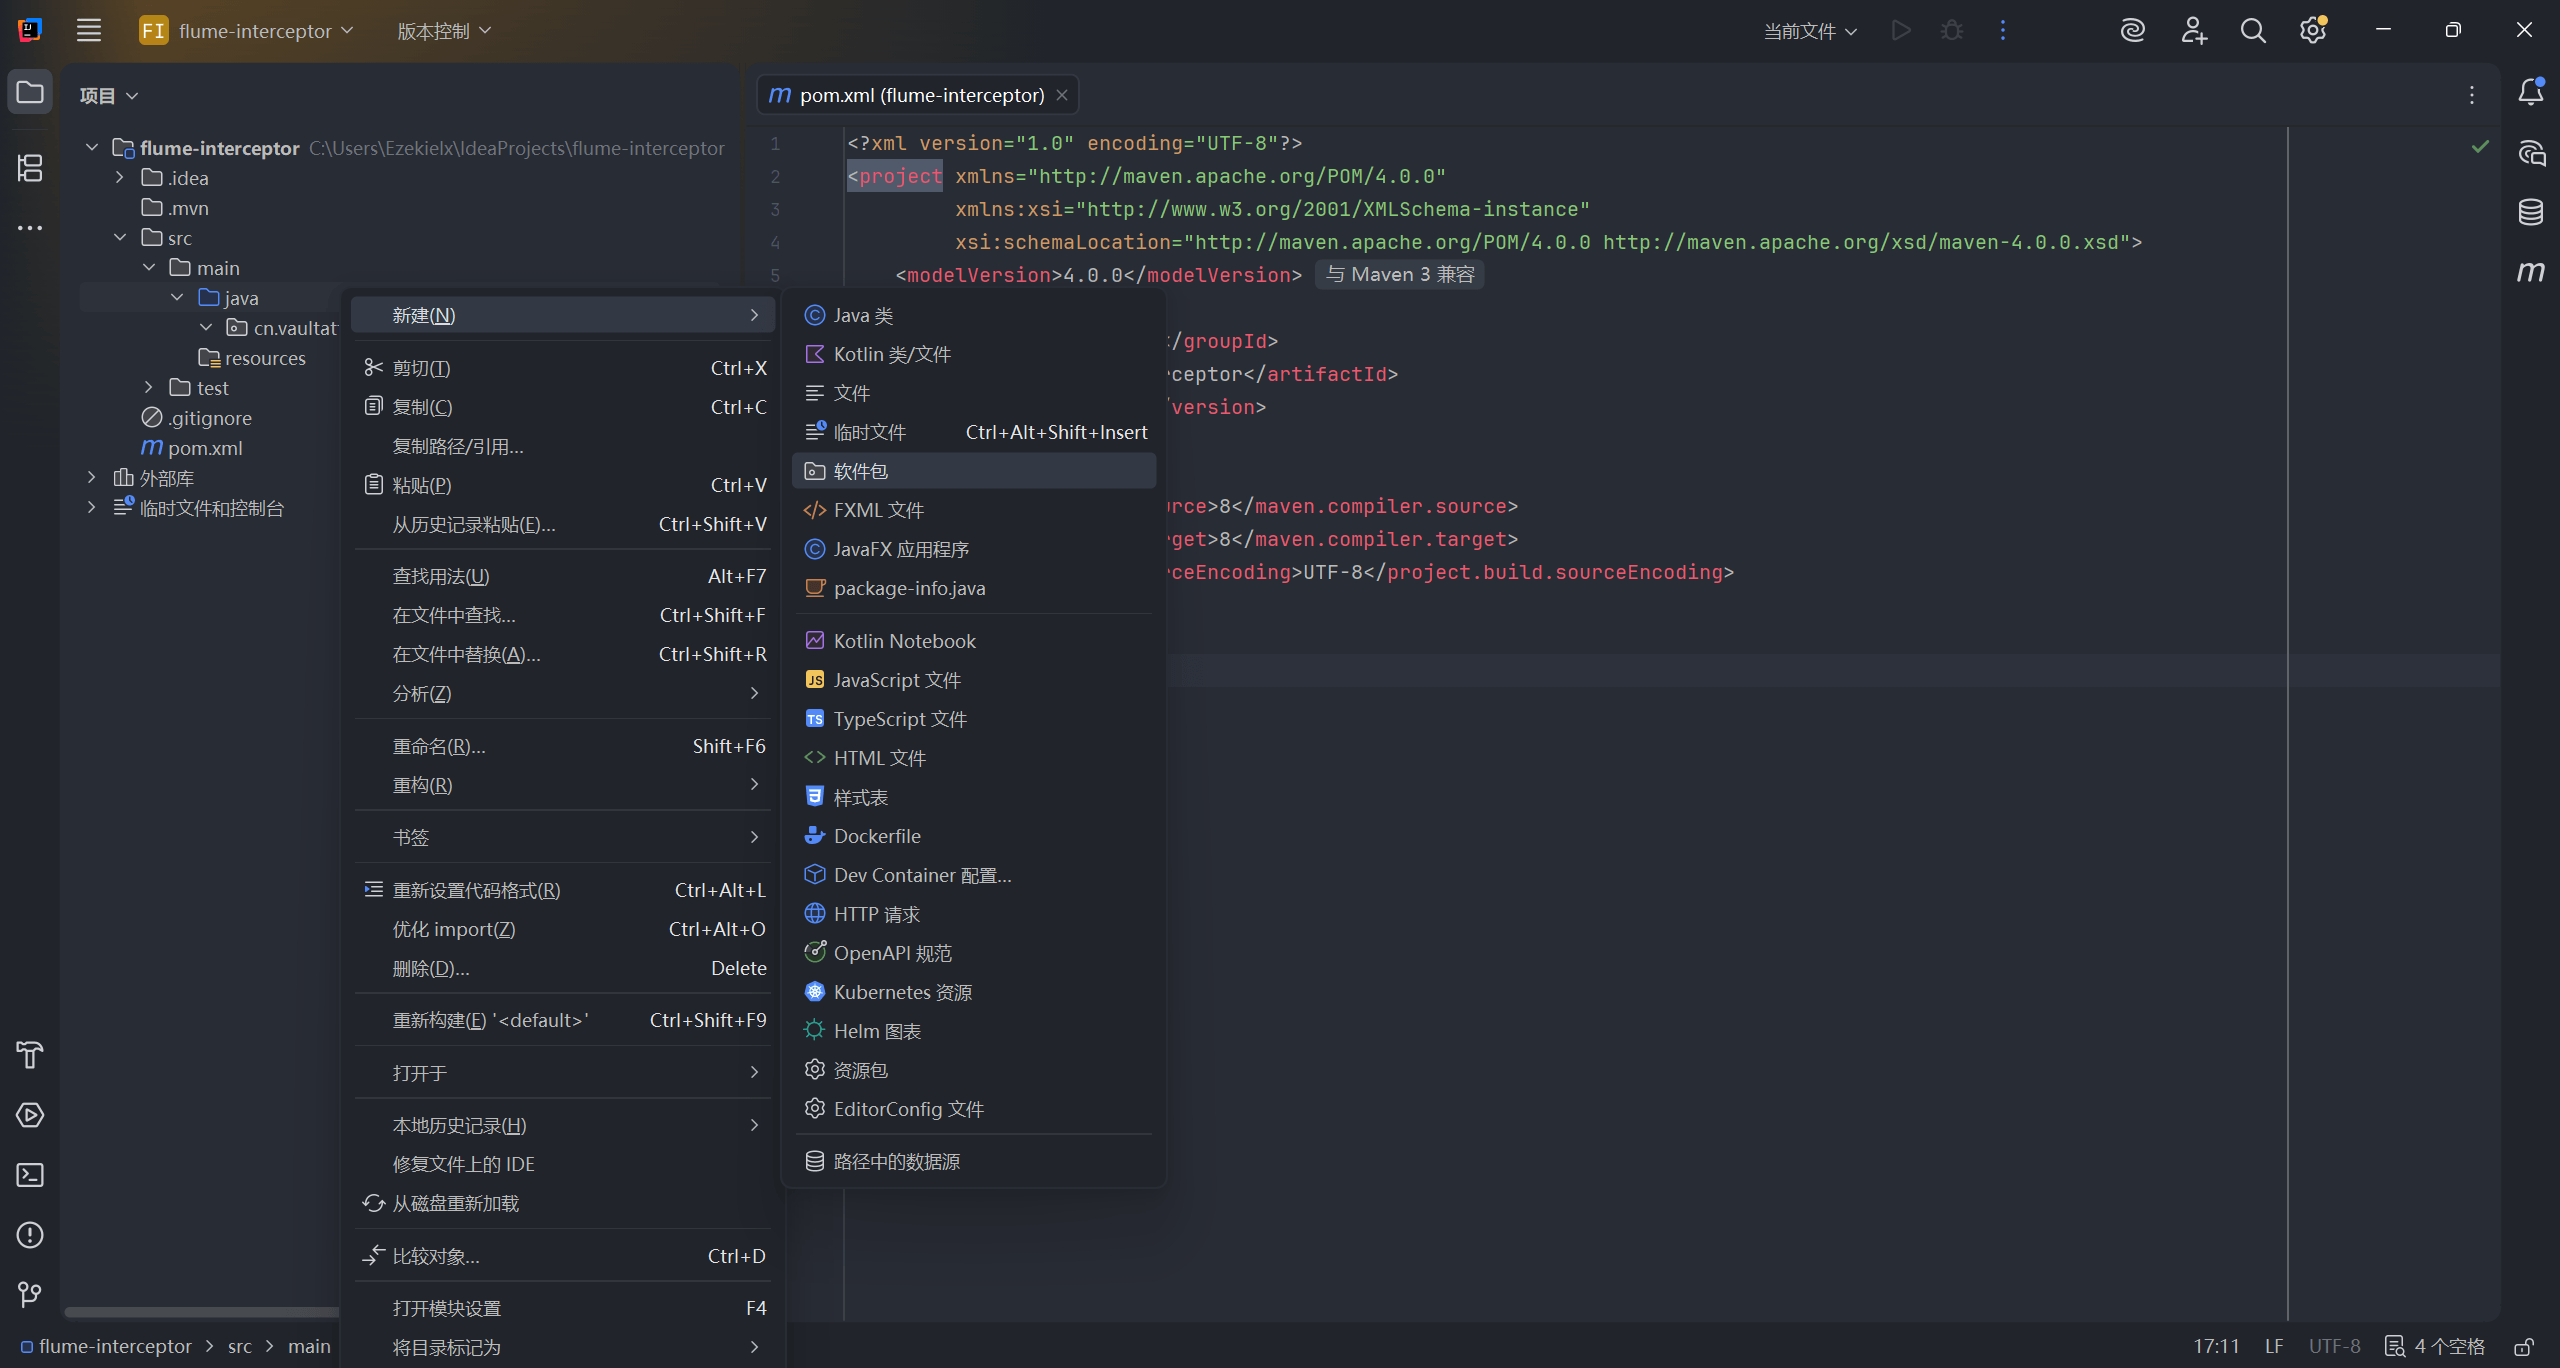2560x1368 pixels.
Task: Click src breadcrumb in status bar
Action: click(x=240, y=1346)
